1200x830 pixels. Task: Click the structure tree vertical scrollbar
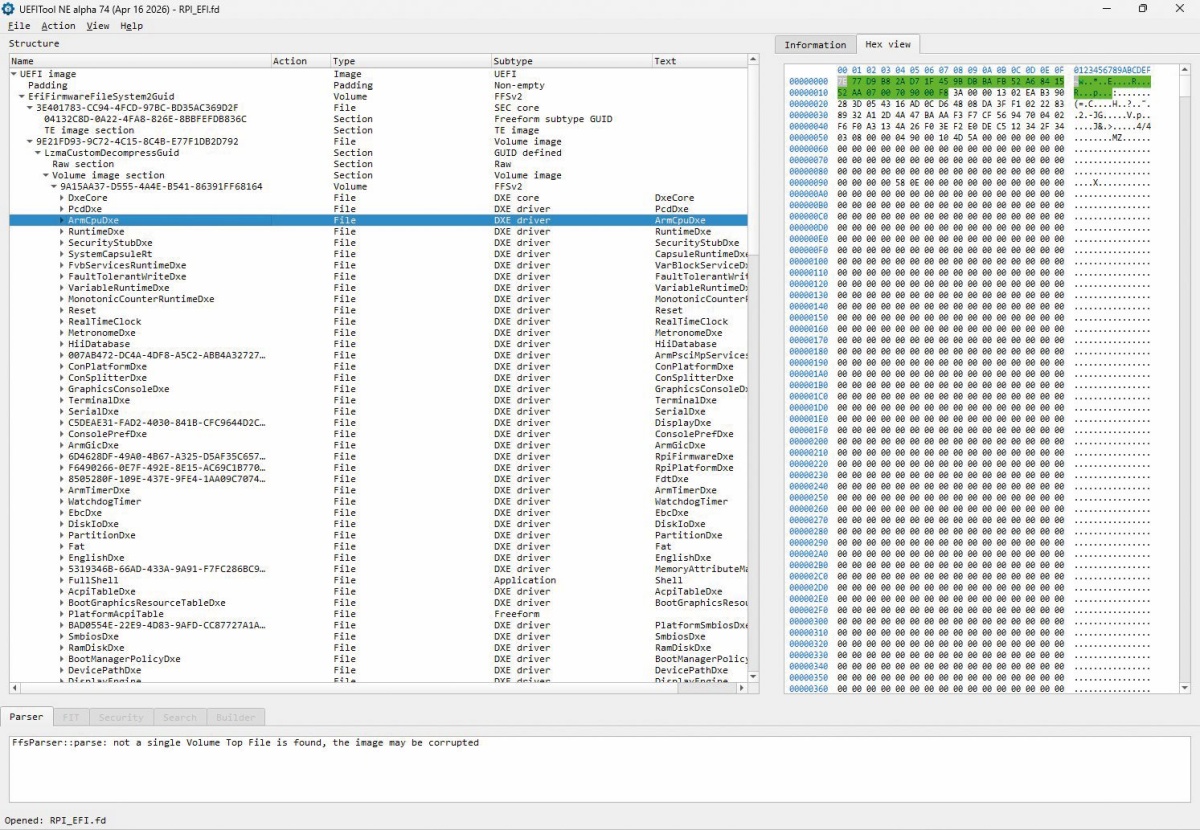[x=754, y=370]
